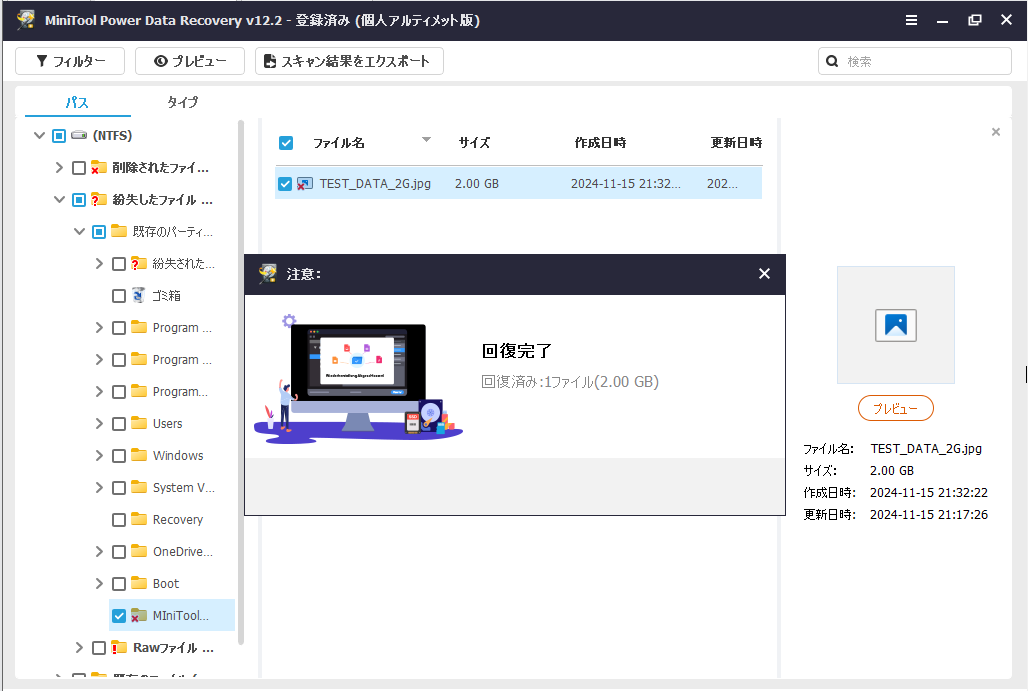
Task: Expand the Rawファイル node
Action: (x=79, y=648)
